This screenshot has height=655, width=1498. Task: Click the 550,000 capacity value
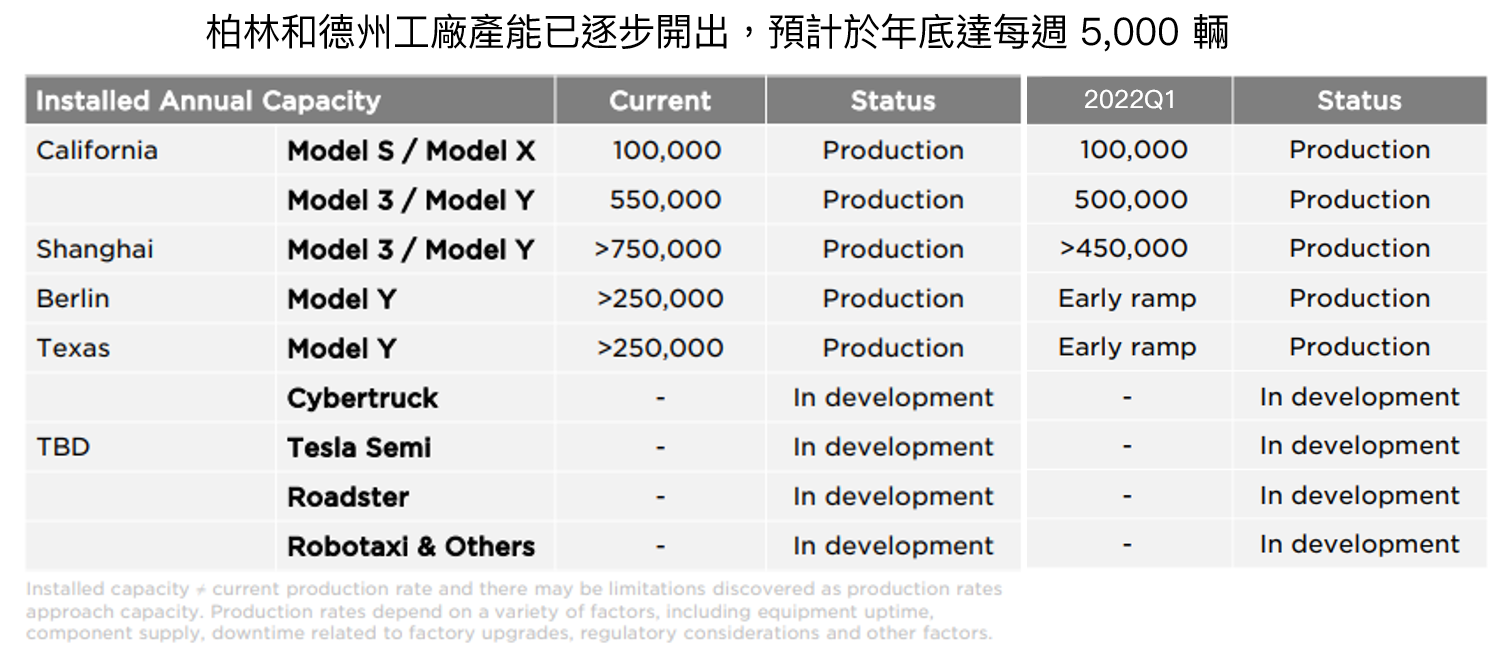(665, 200)
